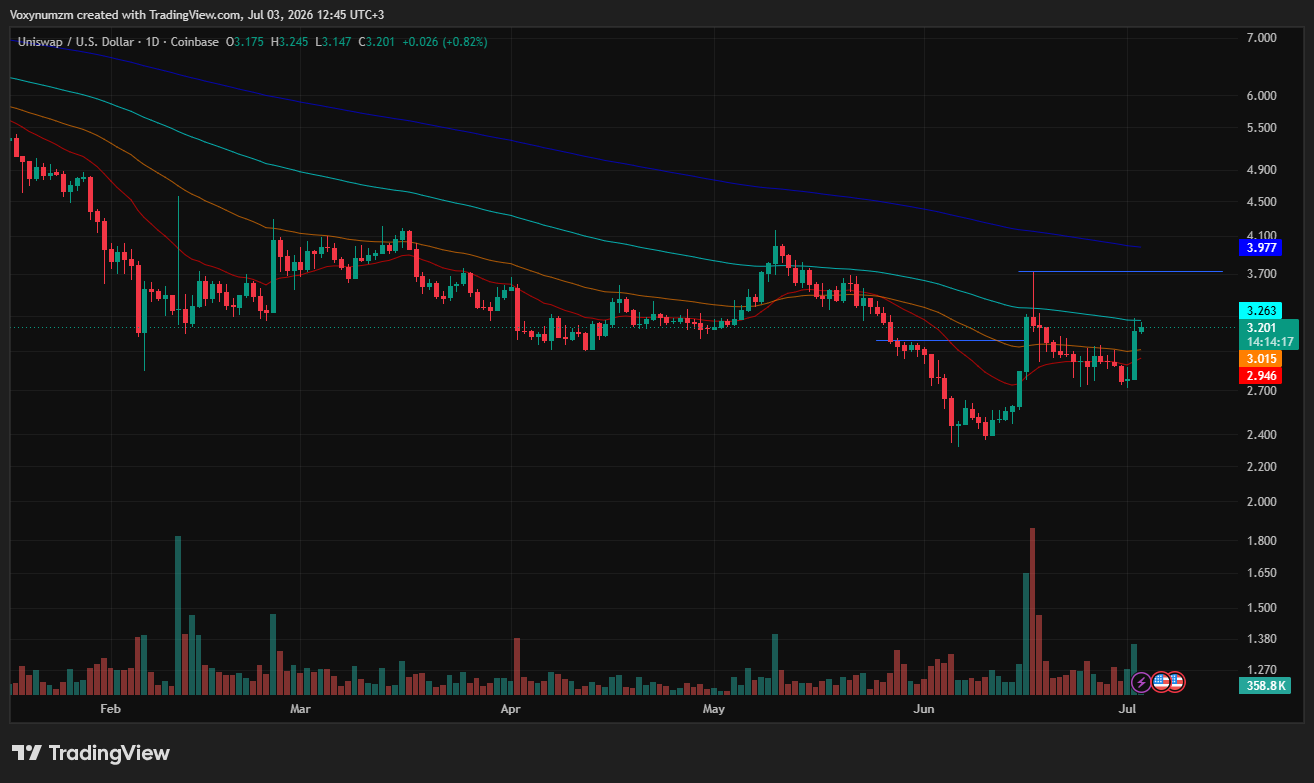Click the 4.500 price axis label

click(1263, 202)
